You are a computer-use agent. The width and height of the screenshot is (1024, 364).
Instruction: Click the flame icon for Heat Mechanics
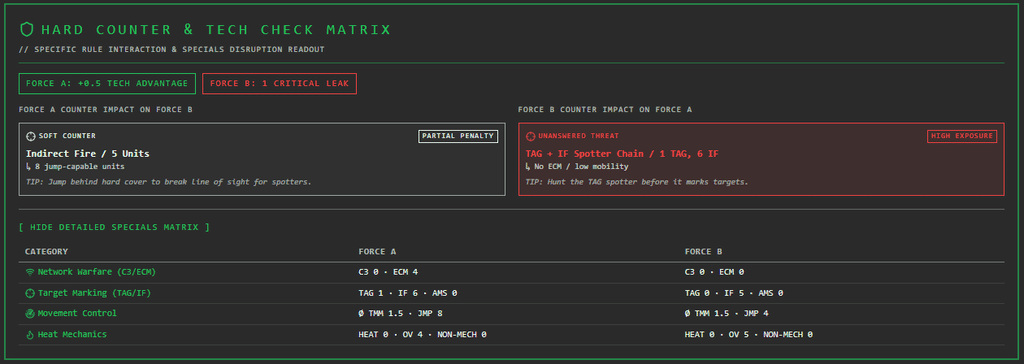pos(29,335)
